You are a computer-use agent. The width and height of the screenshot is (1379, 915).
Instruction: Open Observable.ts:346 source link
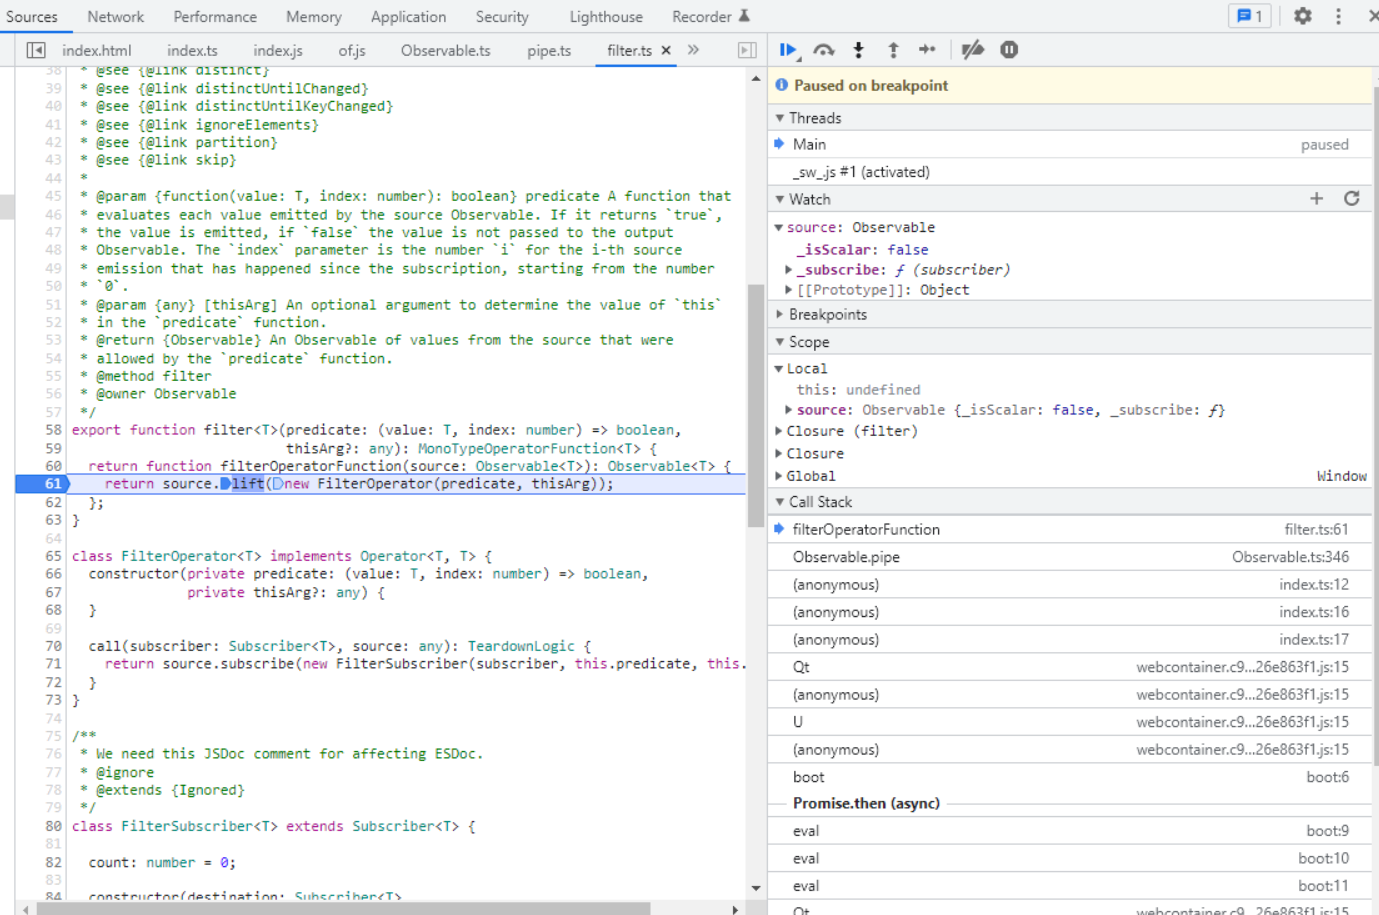(x=1290, y=557)
